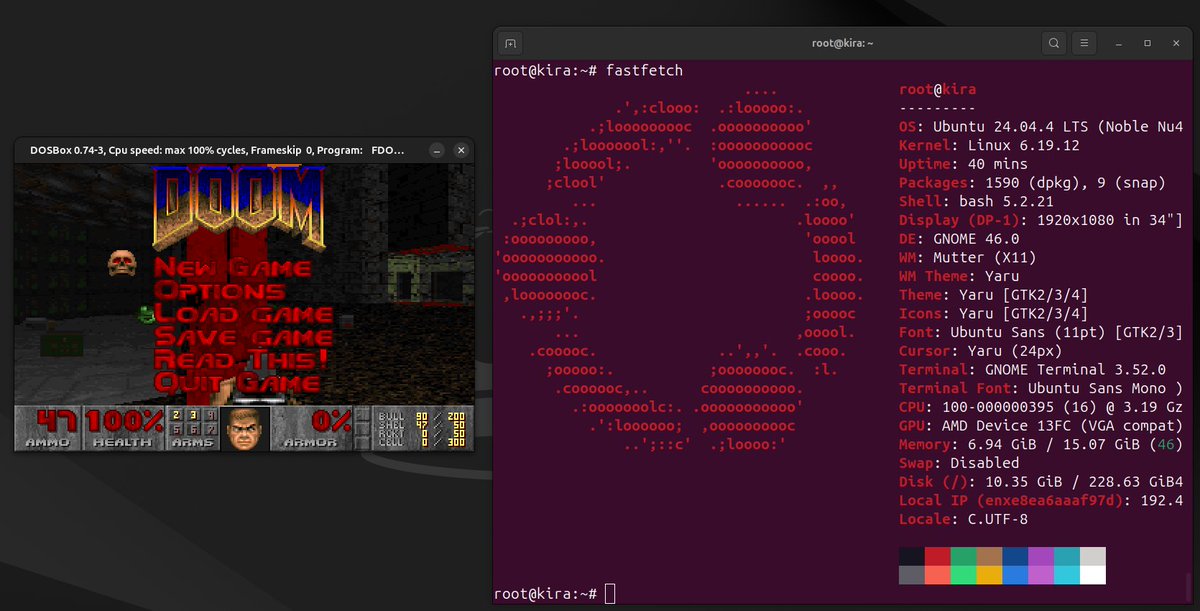Click the Terminal Font 'Ubuntu Sans Mono' line
Image resolution: width=1200 pixels, height=611 pixels.
pyautogui.click(x=1041, y=388)
